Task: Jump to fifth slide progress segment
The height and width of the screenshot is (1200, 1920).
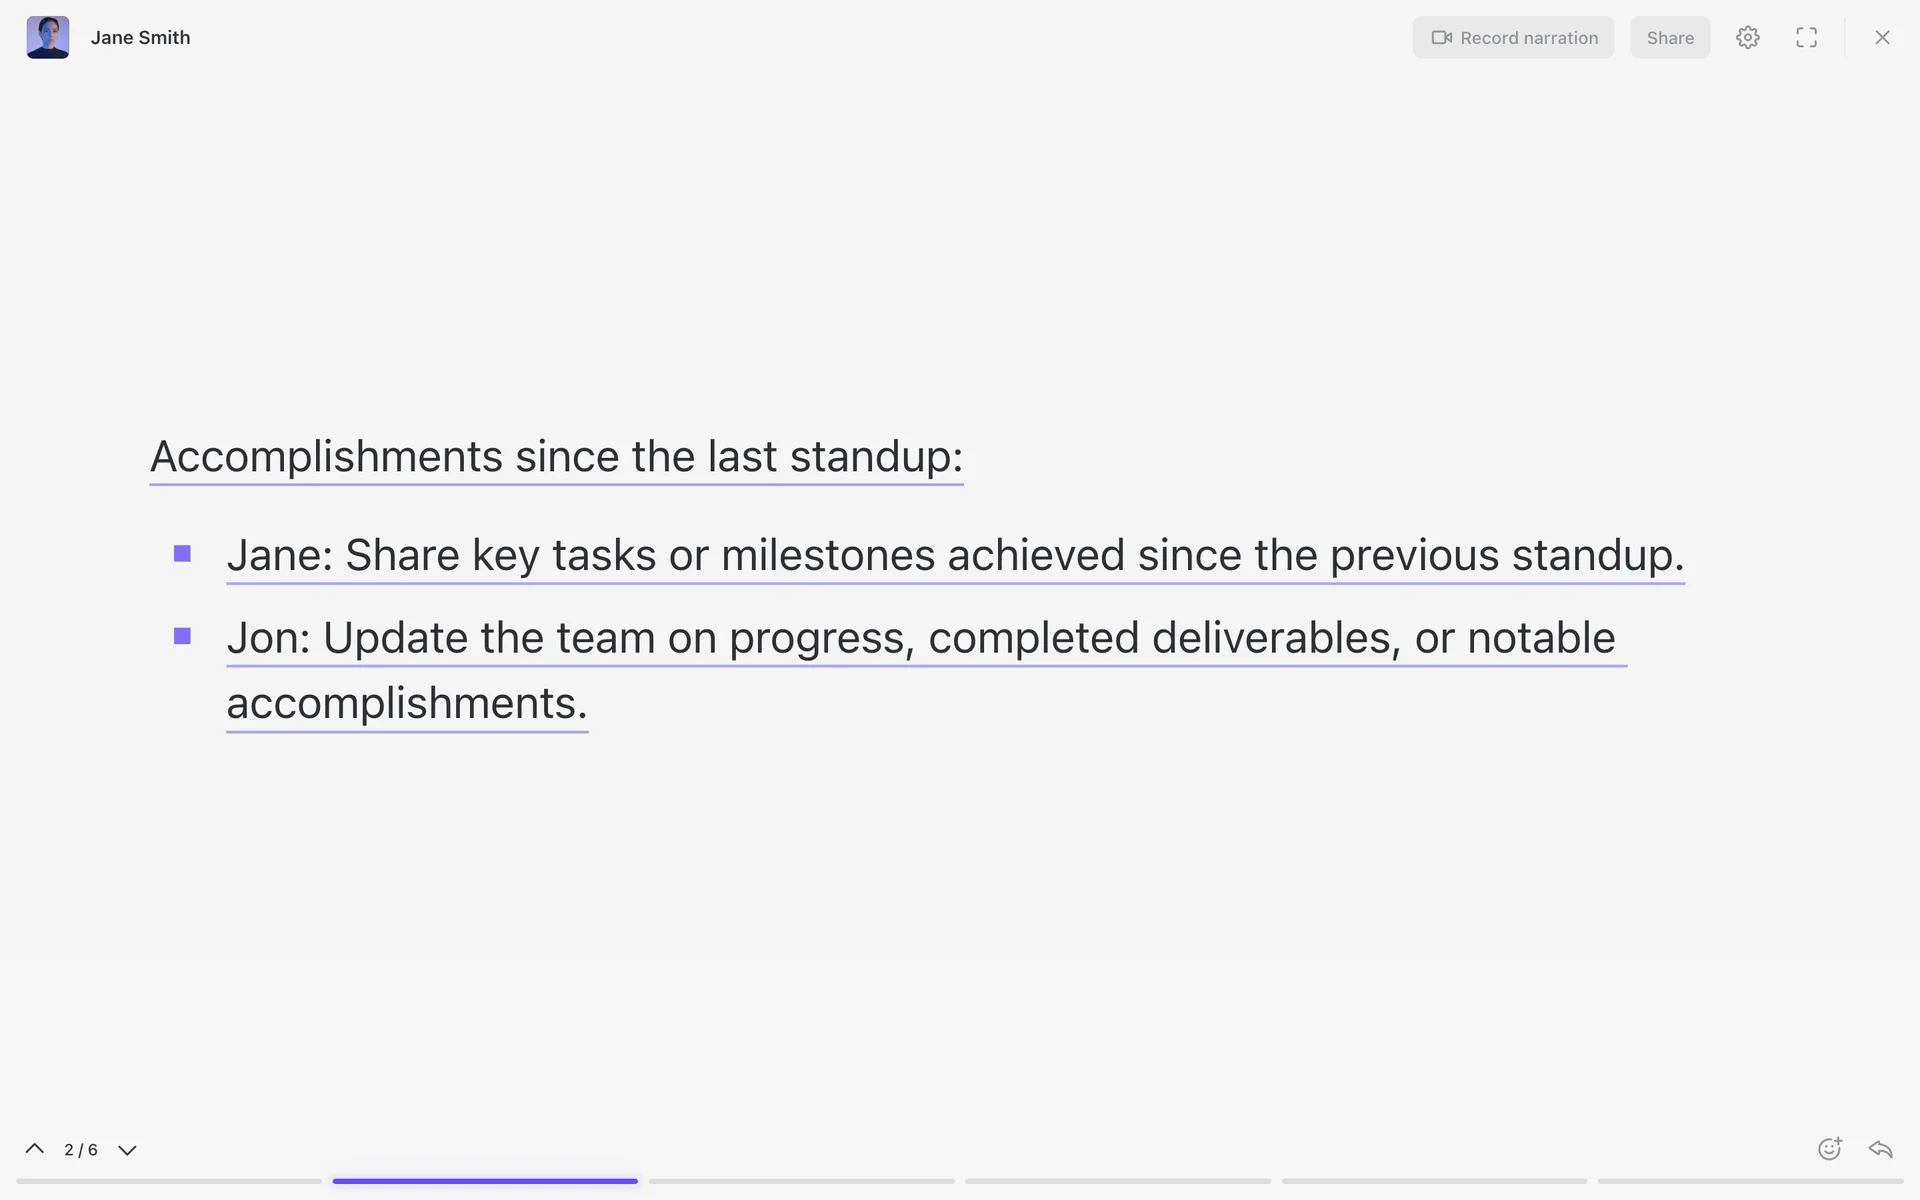Action: click(1434, 1181)
